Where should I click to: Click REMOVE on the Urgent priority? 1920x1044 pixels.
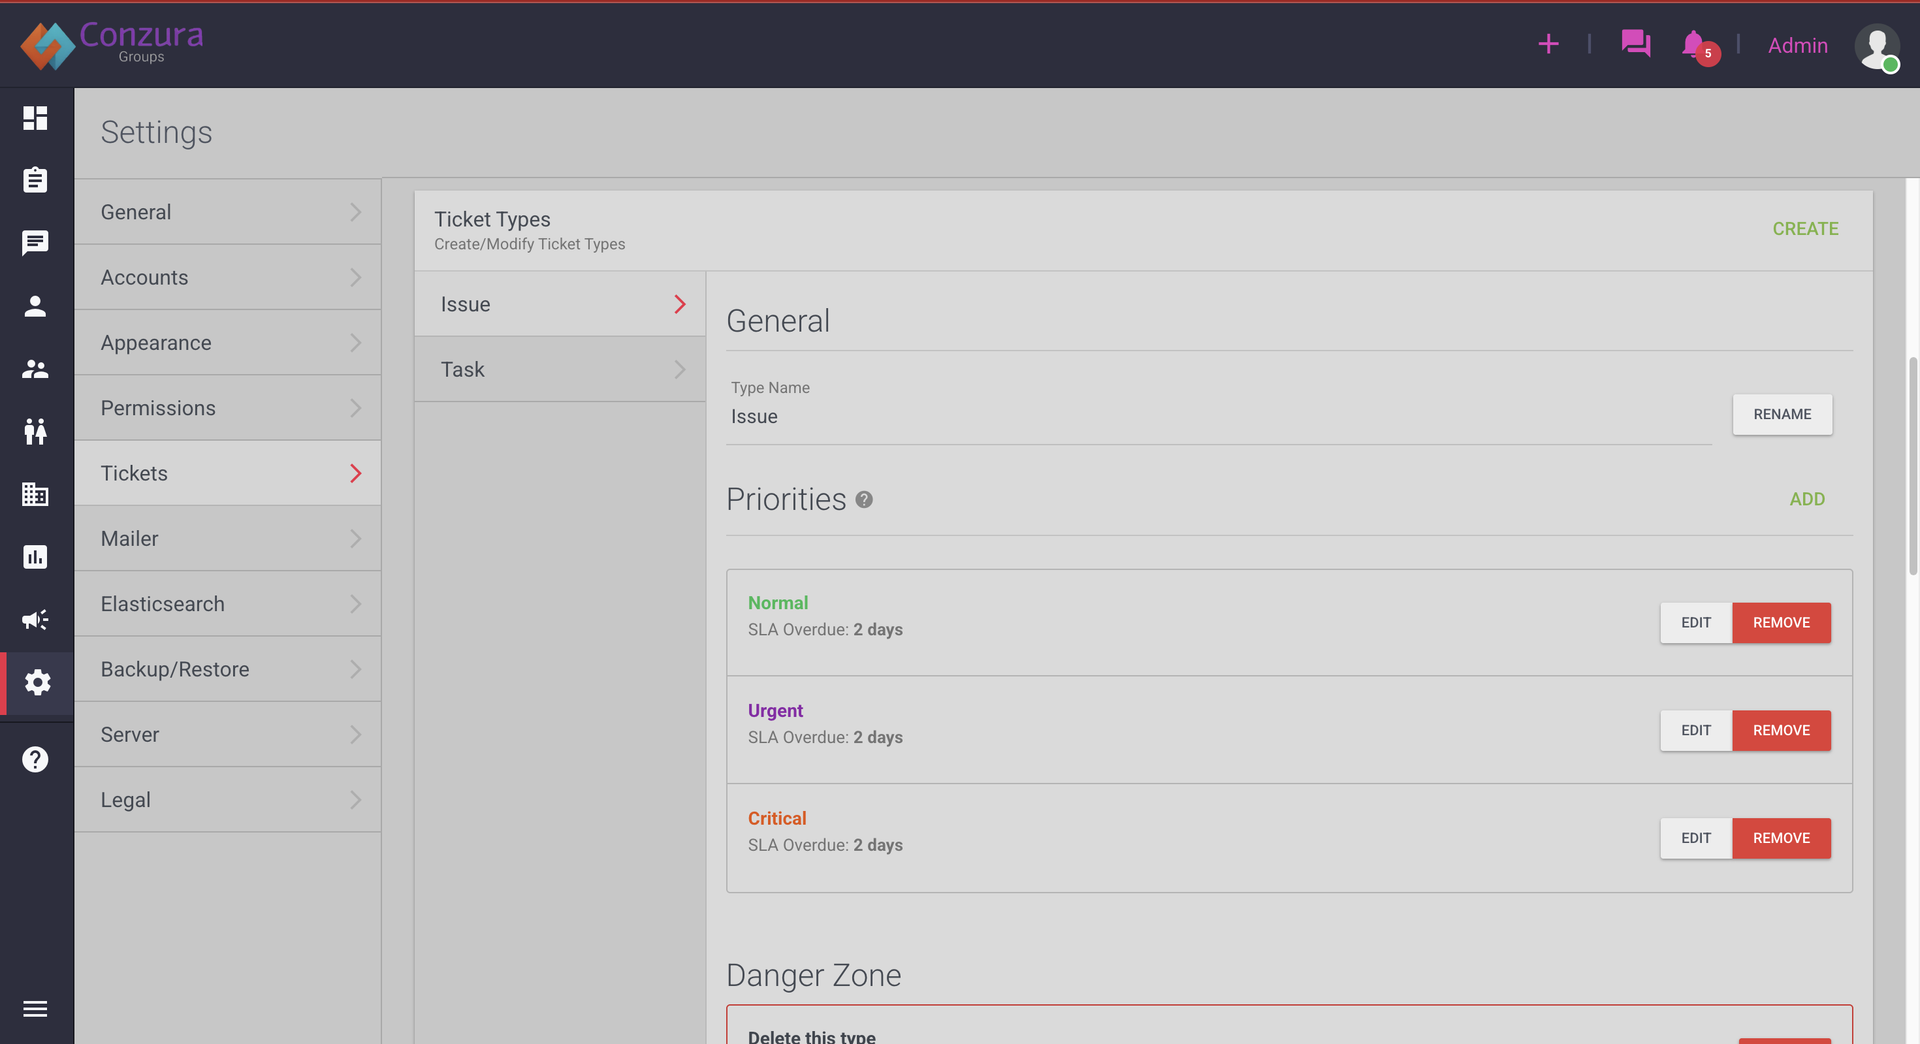pyautogui.click(x=1781, y=730)
